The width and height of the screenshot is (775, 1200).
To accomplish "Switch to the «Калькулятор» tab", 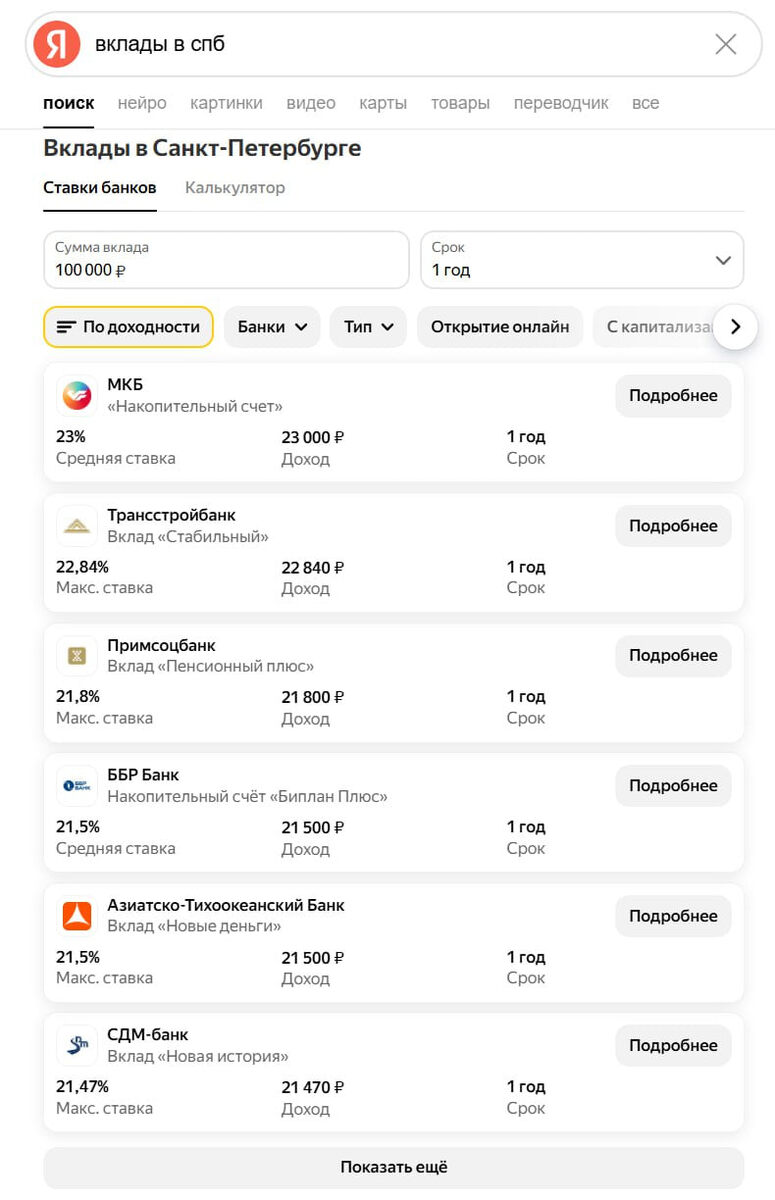I will click(x=235, y=188).
